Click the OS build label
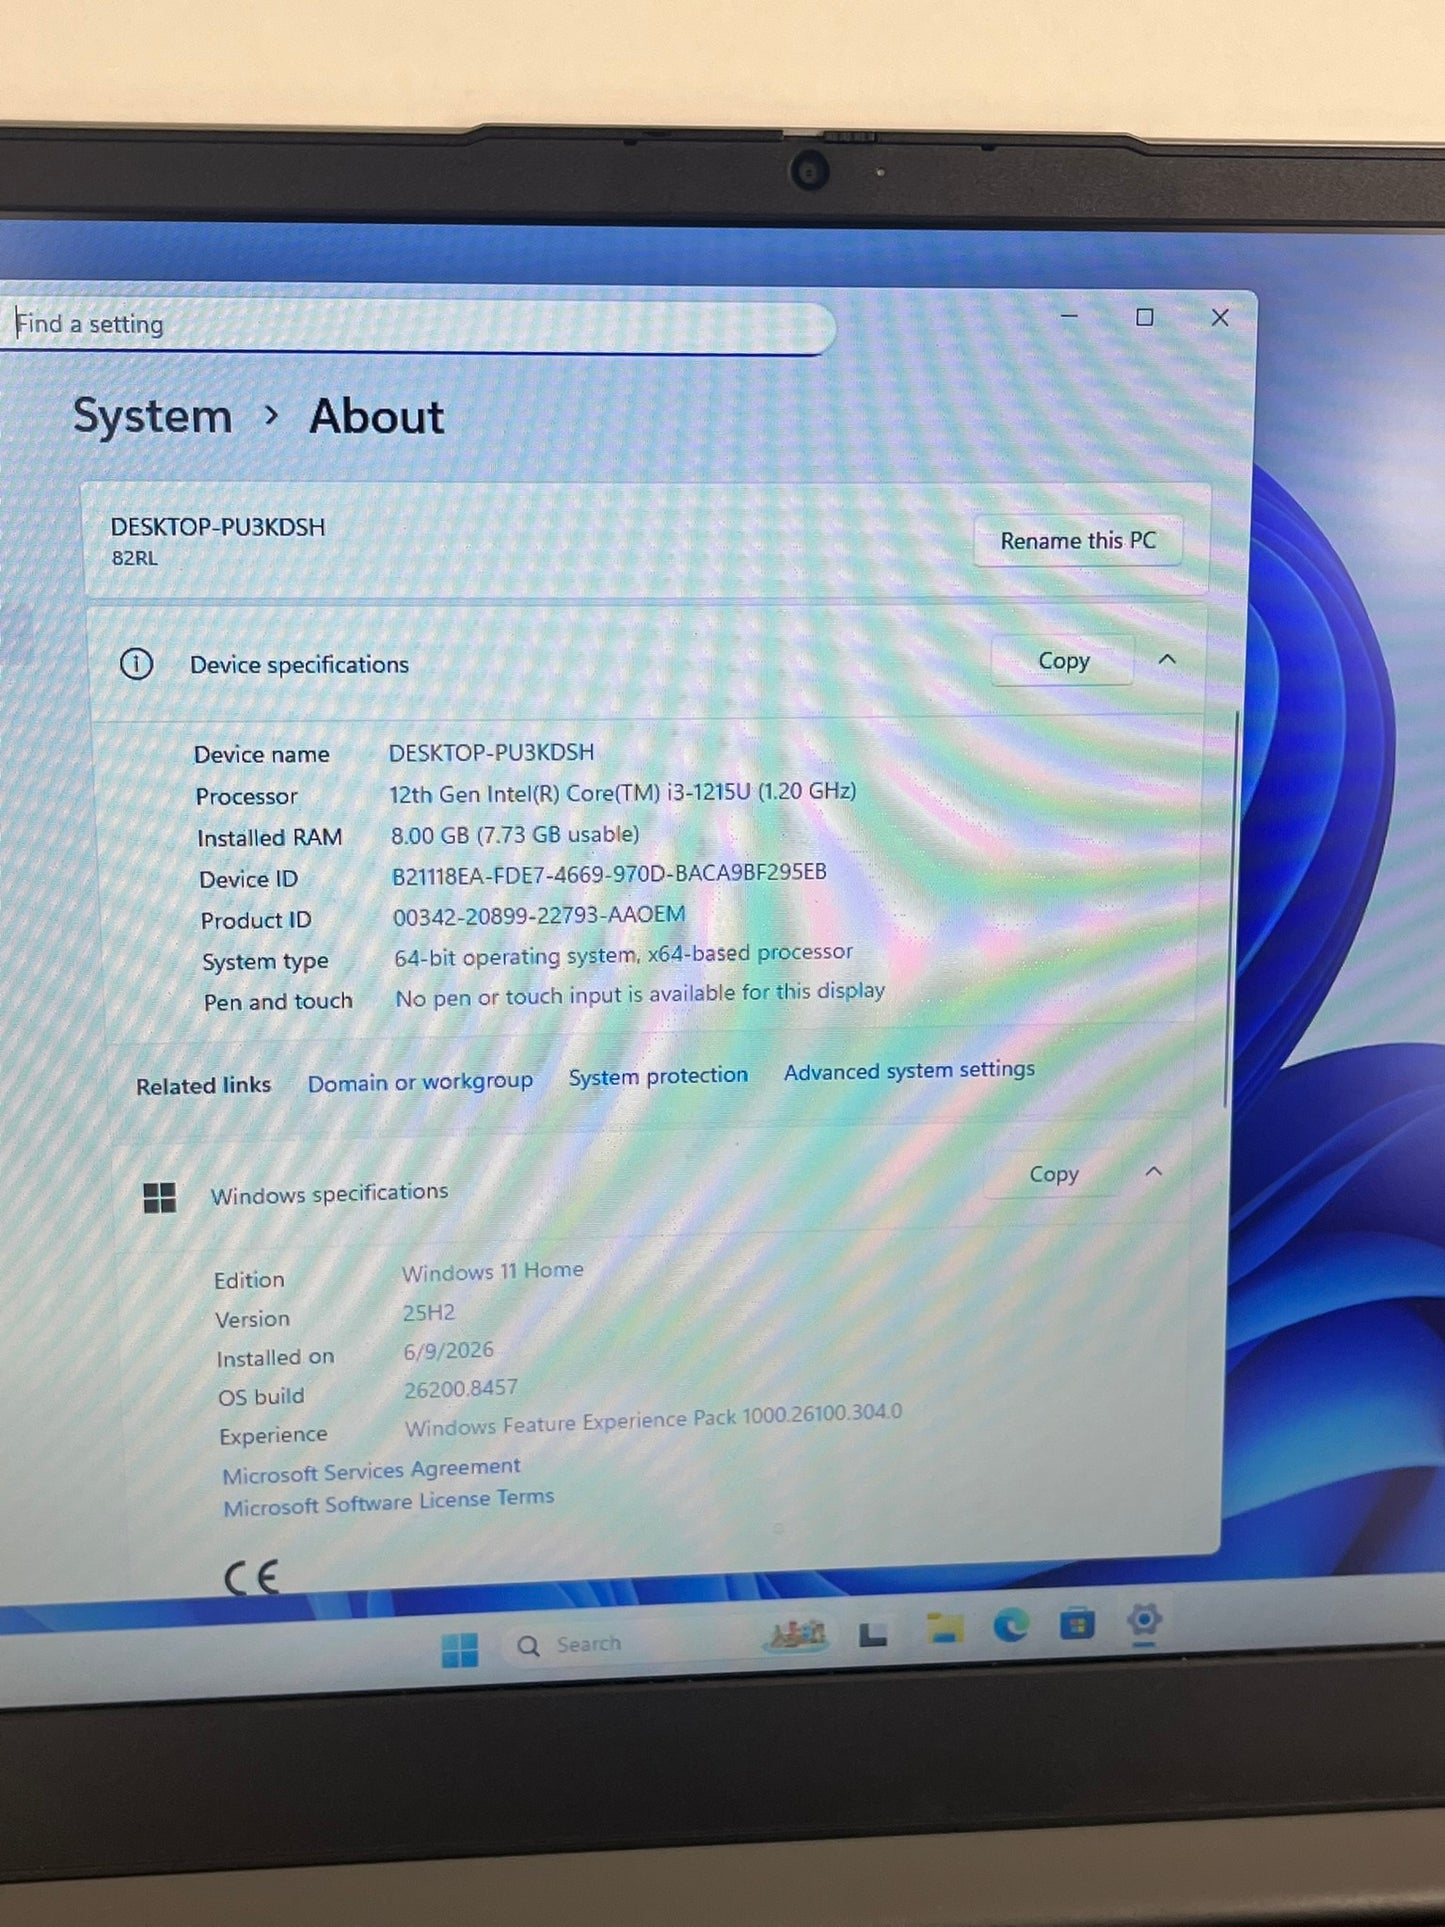Screen dimensions: 1445x1927 [261, 1396]
